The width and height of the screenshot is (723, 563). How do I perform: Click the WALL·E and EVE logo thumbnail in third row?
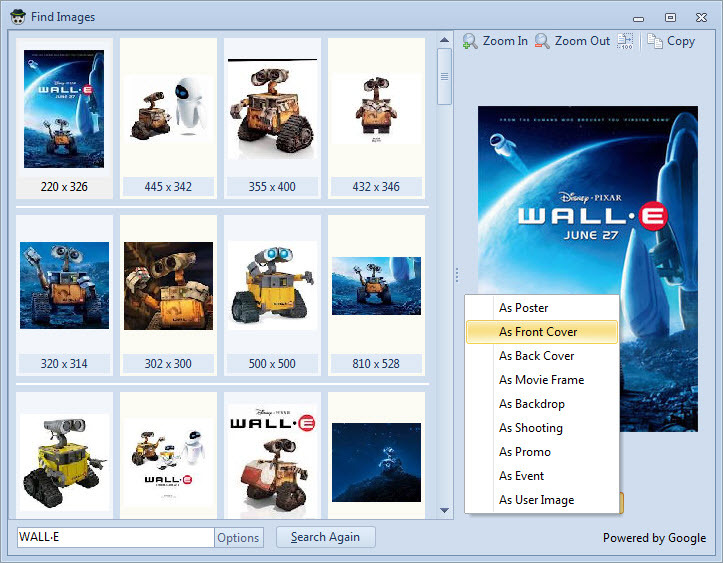point(168,456)
